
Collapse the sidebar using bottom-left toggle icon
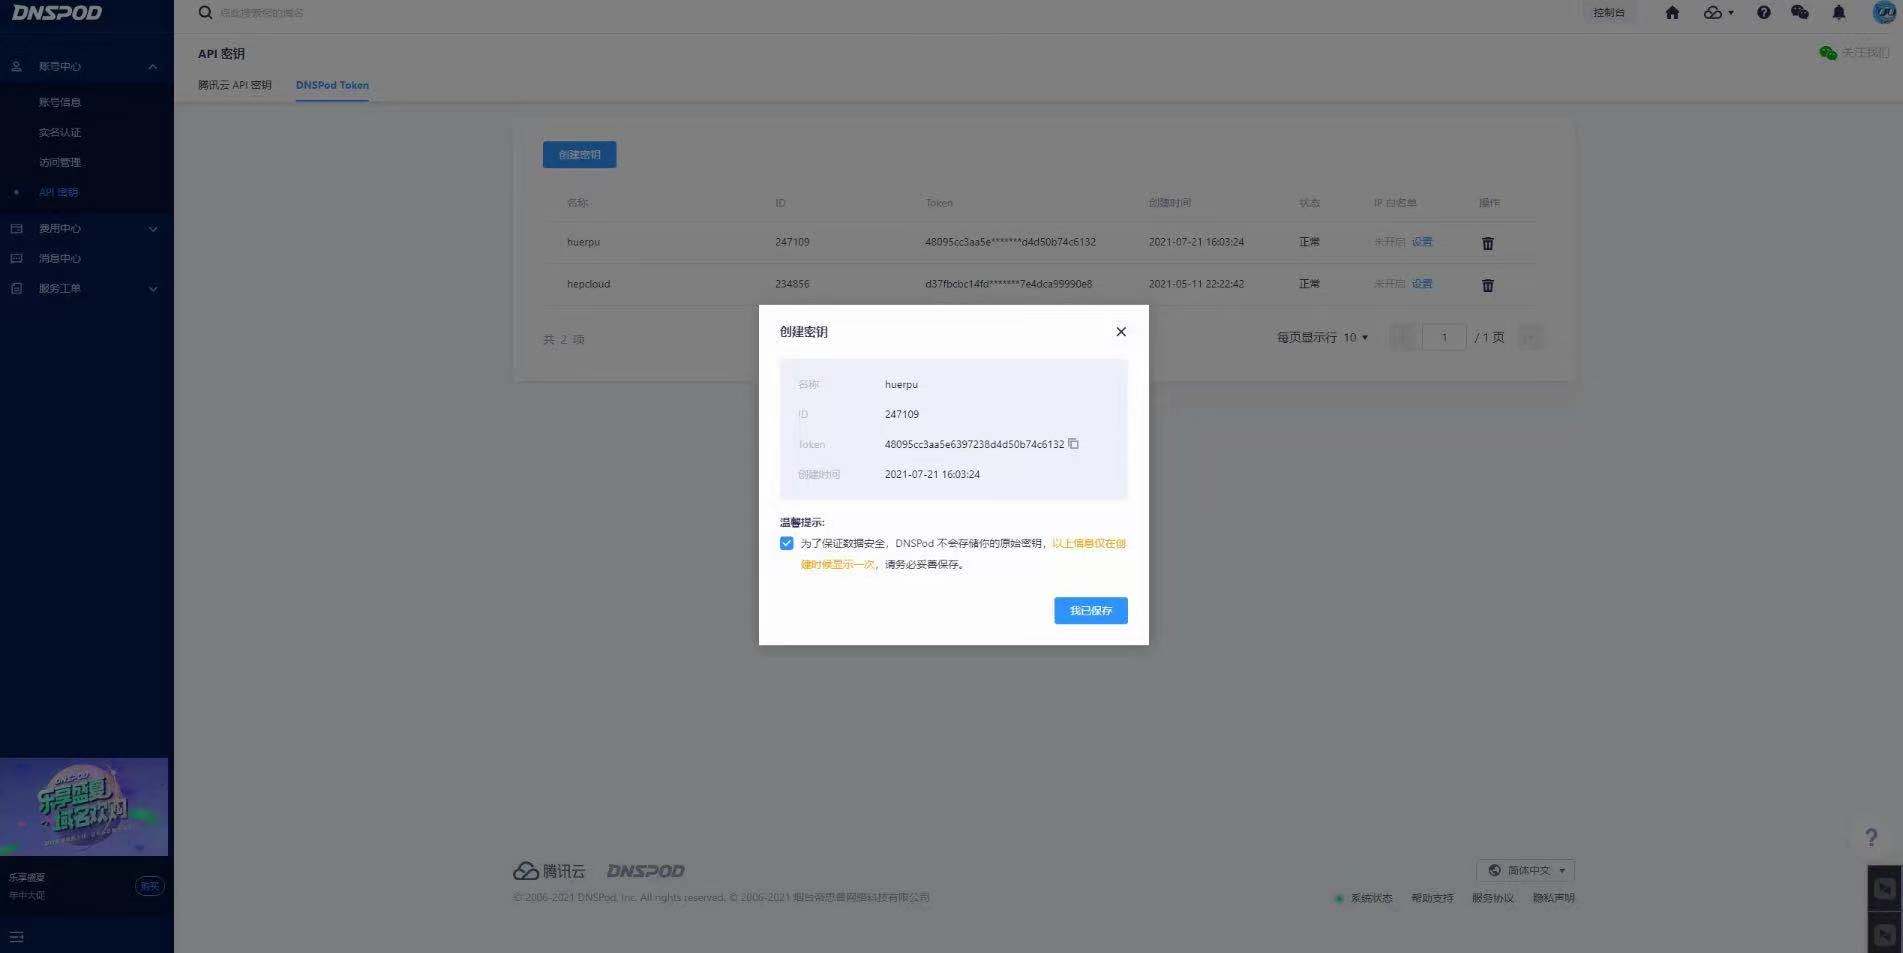click(x=16, y=937)
